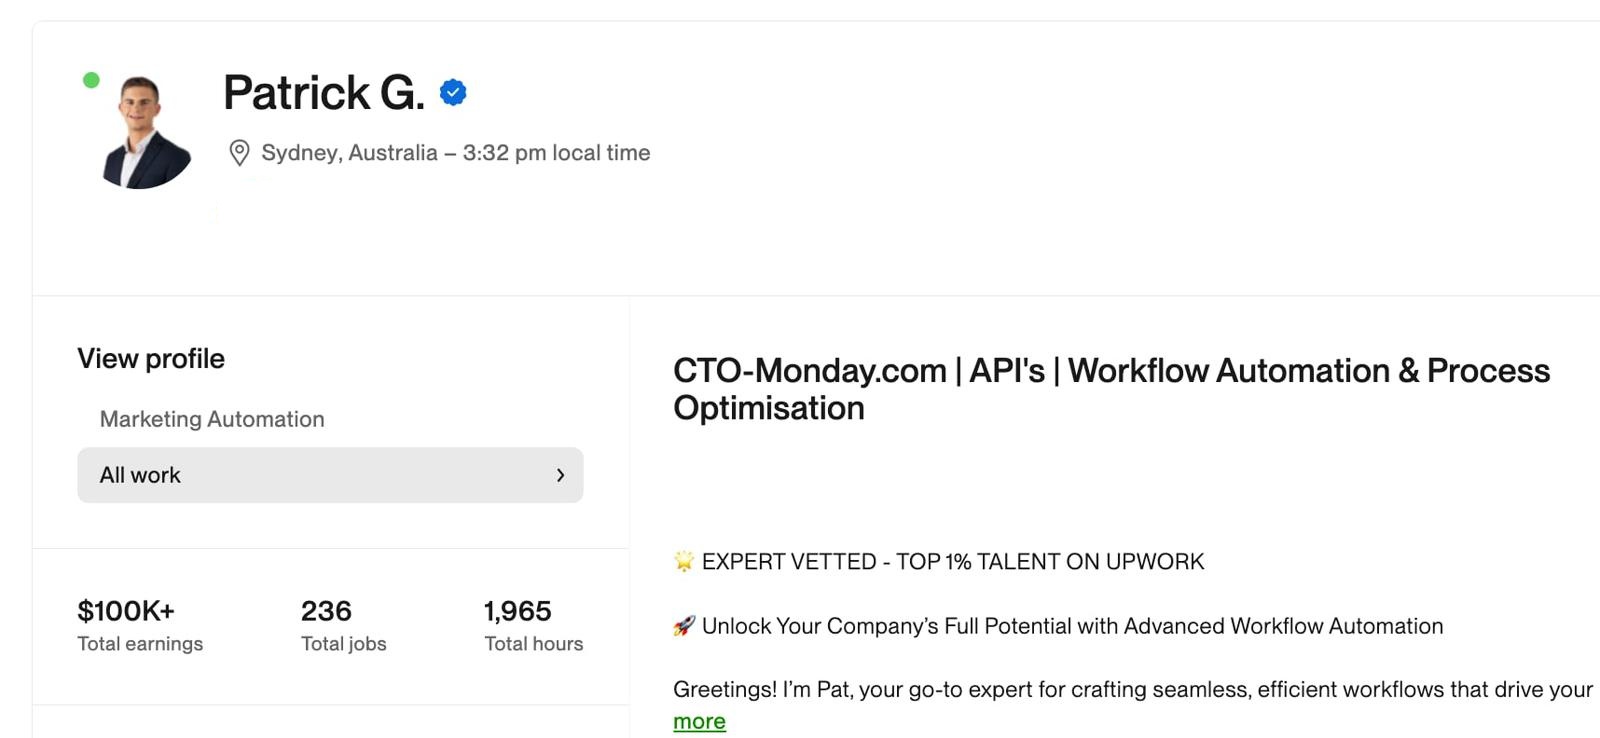Select the Marketing Automation specialized profile
Screen dimensions: 1600x738
[x=211, y=419]
